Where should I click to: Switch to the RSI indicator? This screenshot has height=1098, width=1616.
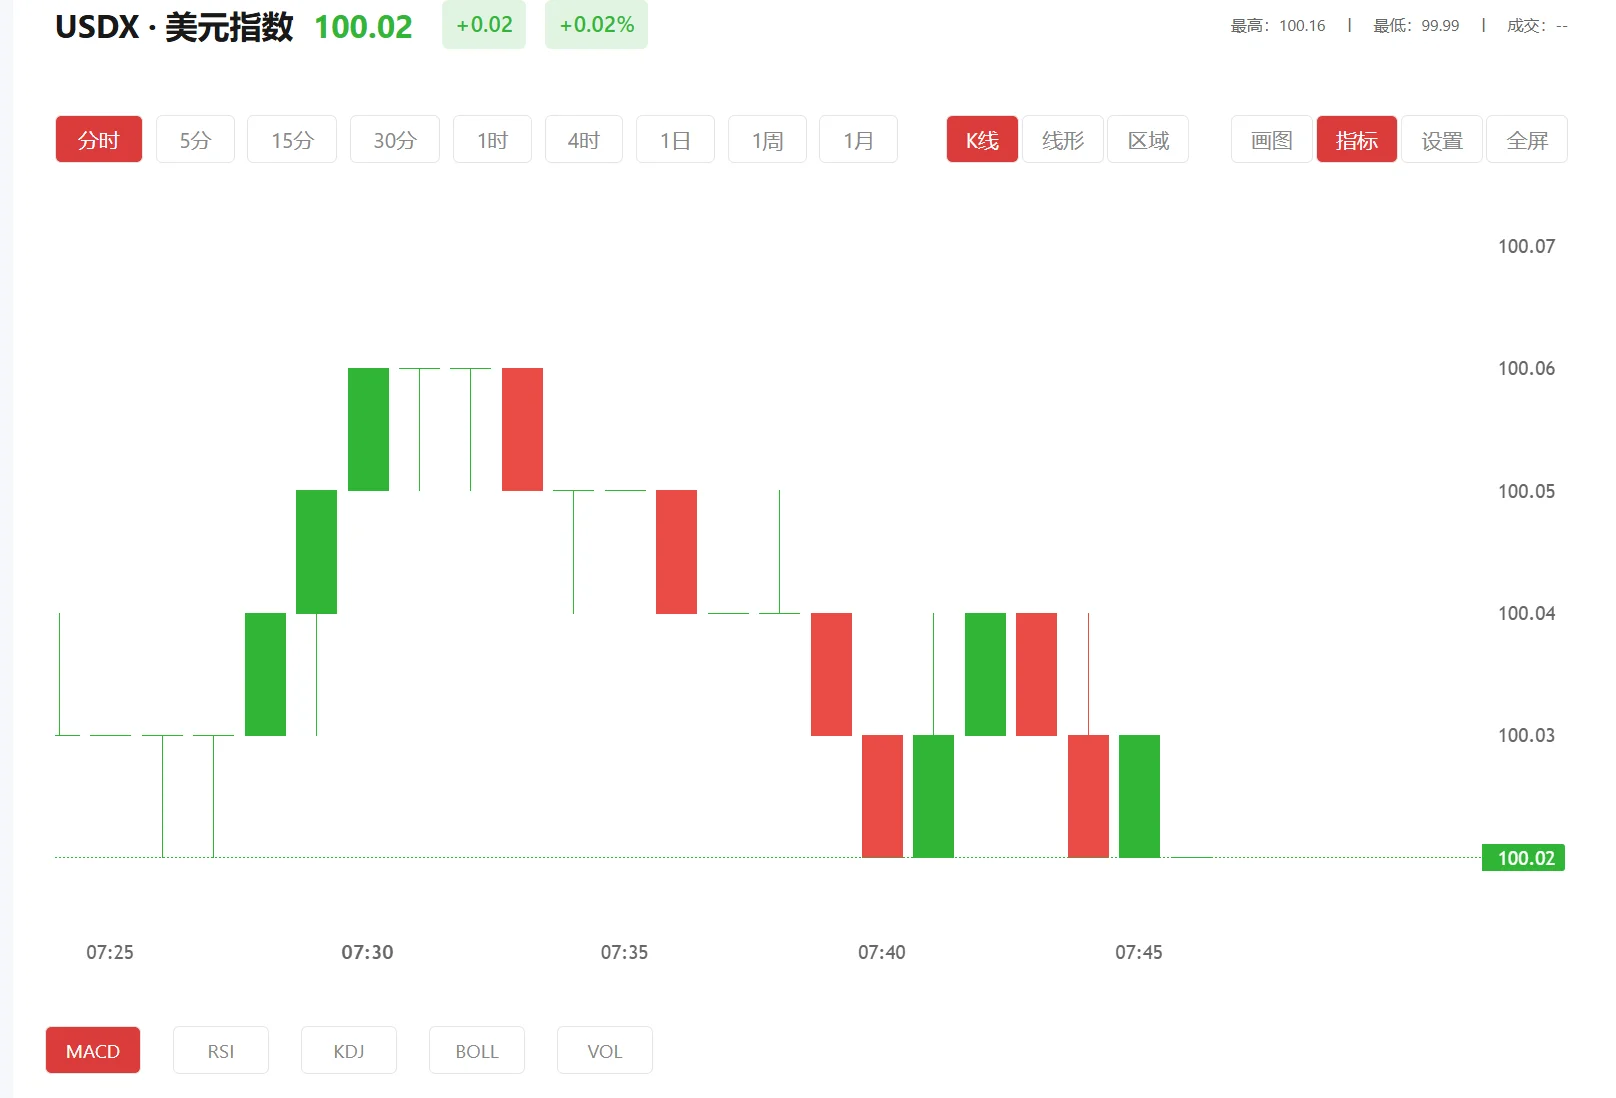pos(220,1050)
